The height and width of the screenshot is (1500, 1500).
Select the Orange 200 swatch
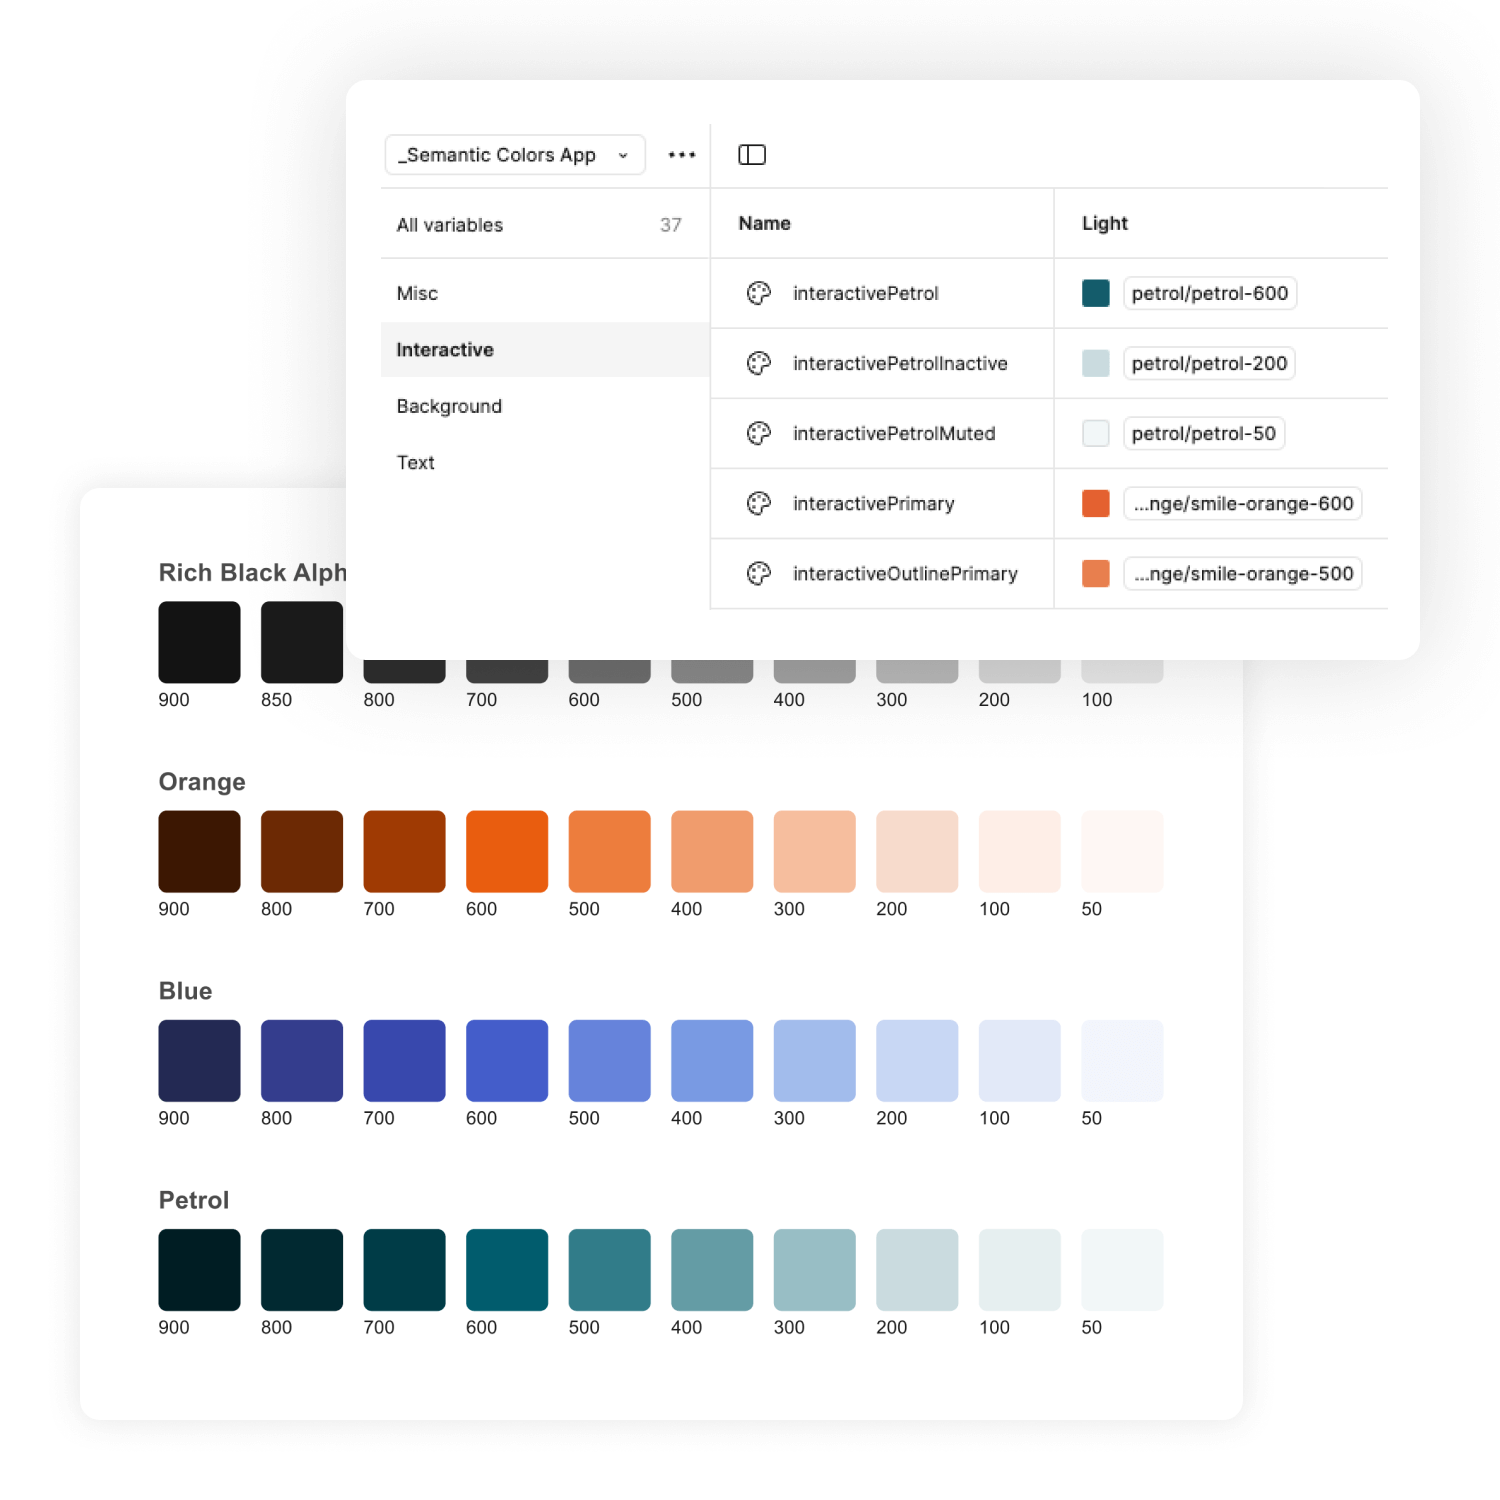[917, 851]
